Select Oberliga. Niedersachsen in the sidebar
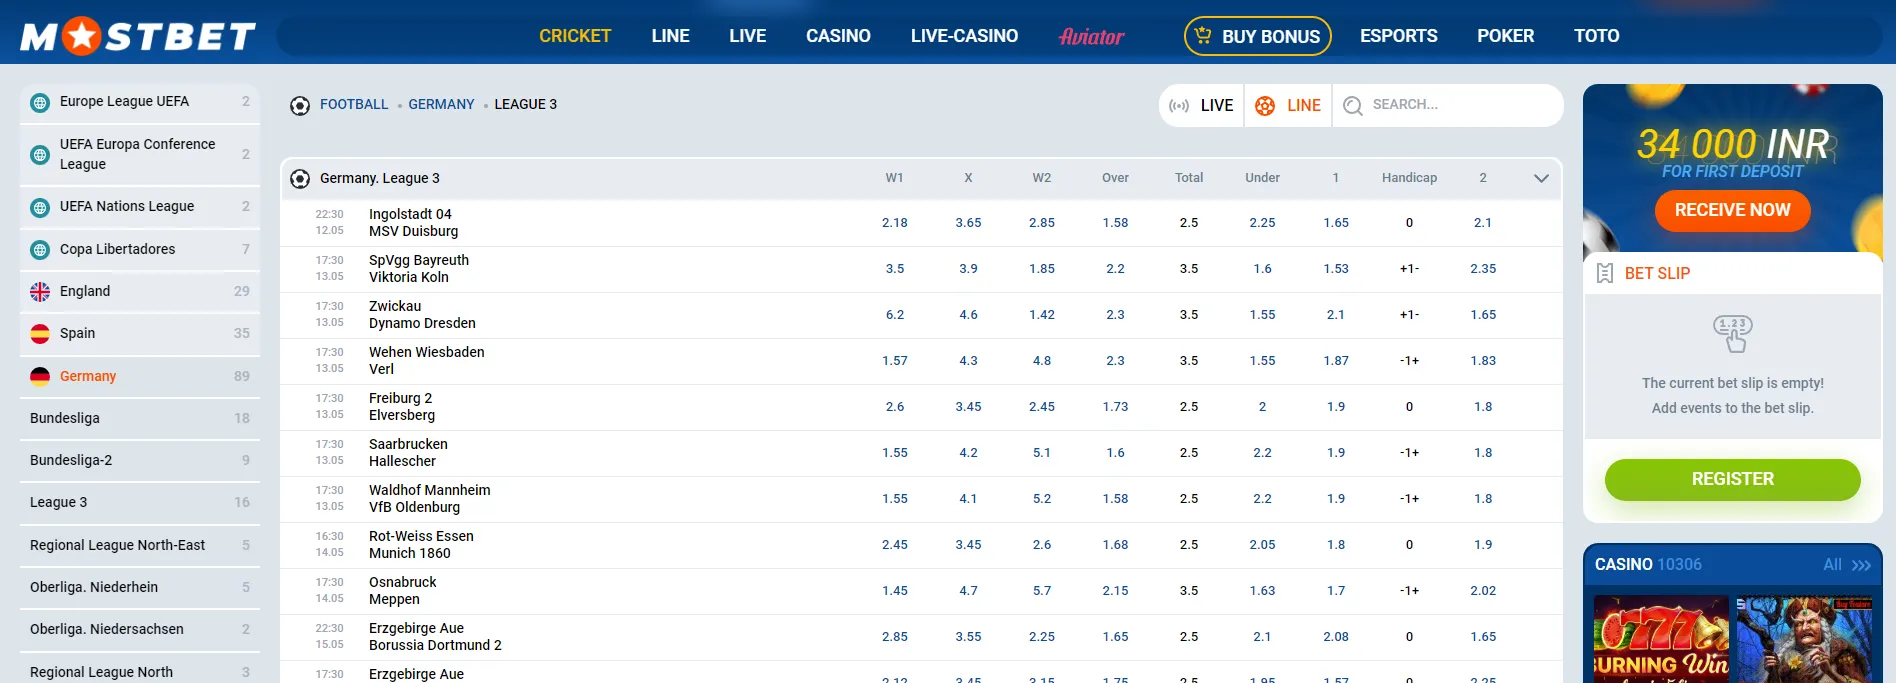This screenshot has width=1896, height=683. (140, 629)
